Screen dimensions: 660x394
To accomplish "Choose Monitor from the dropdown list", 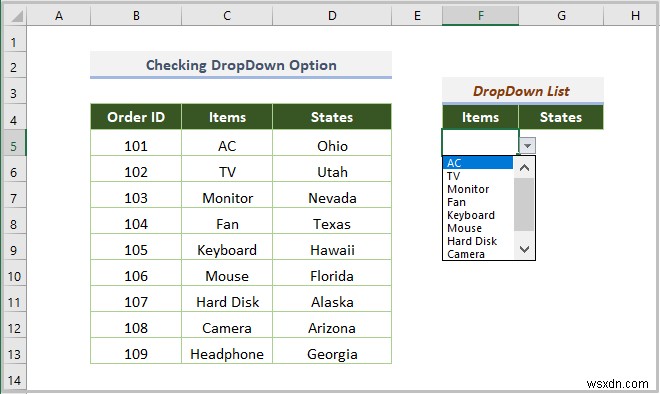I will click(x=478, y=189).
